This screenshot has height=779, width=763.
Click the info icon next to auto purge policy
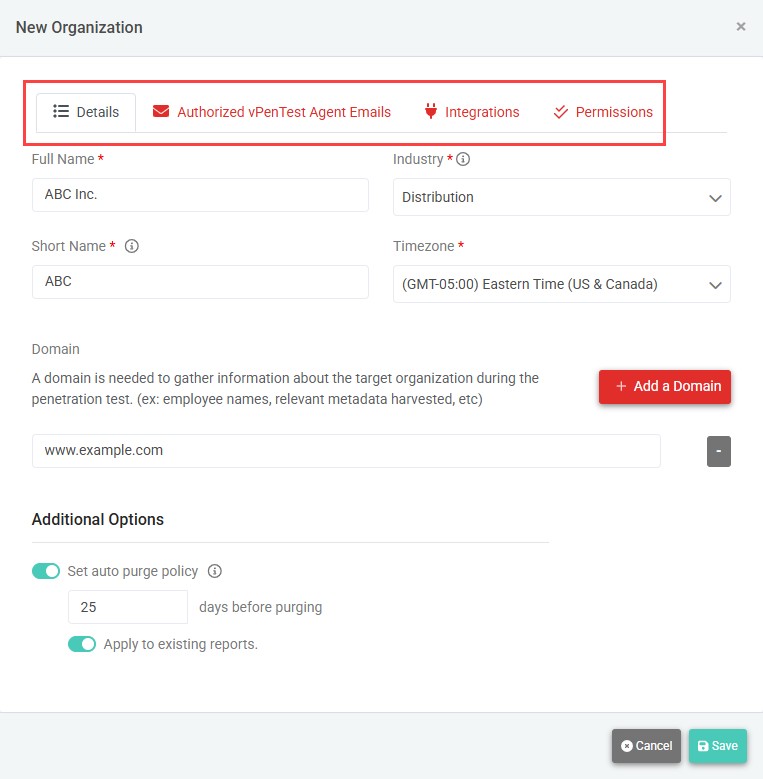click(x=214, y=571)
